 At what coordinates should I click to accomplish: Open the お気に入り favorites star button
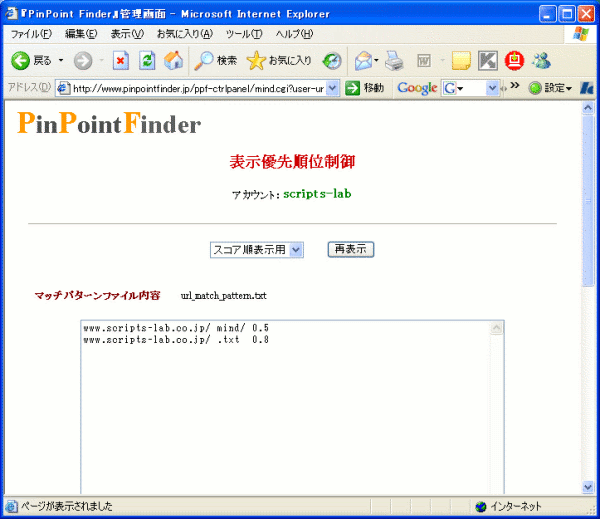[x=279, y=60]
